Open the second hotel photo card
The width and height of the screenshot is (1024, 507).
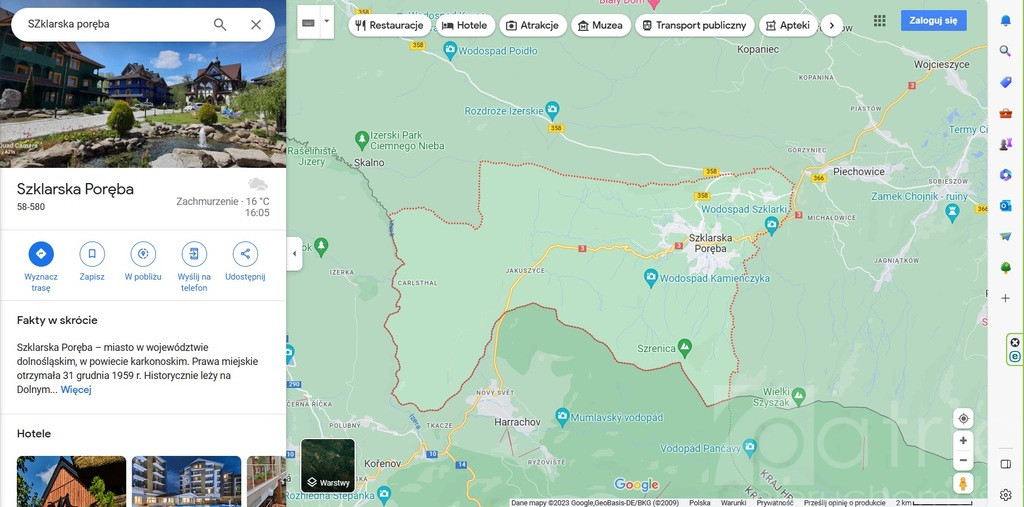(x=186, y=481)
